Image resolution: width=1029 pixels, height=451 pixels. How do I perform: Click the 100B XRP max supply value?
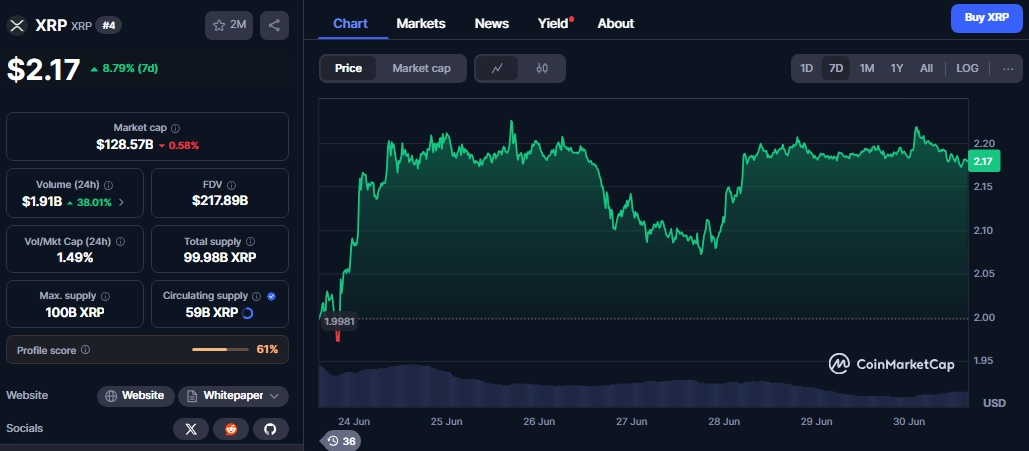coord(74,312)
